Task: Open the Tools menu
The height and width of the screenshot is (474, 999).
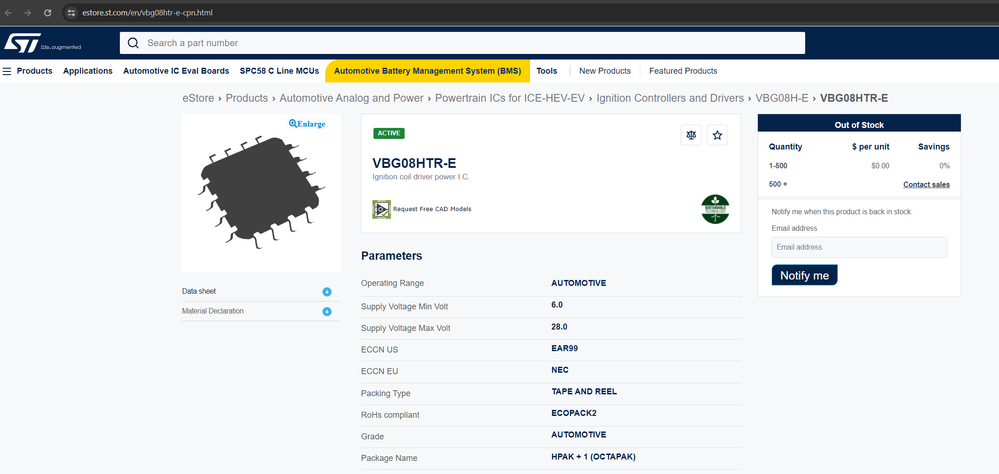Action: tap(547, 71)
